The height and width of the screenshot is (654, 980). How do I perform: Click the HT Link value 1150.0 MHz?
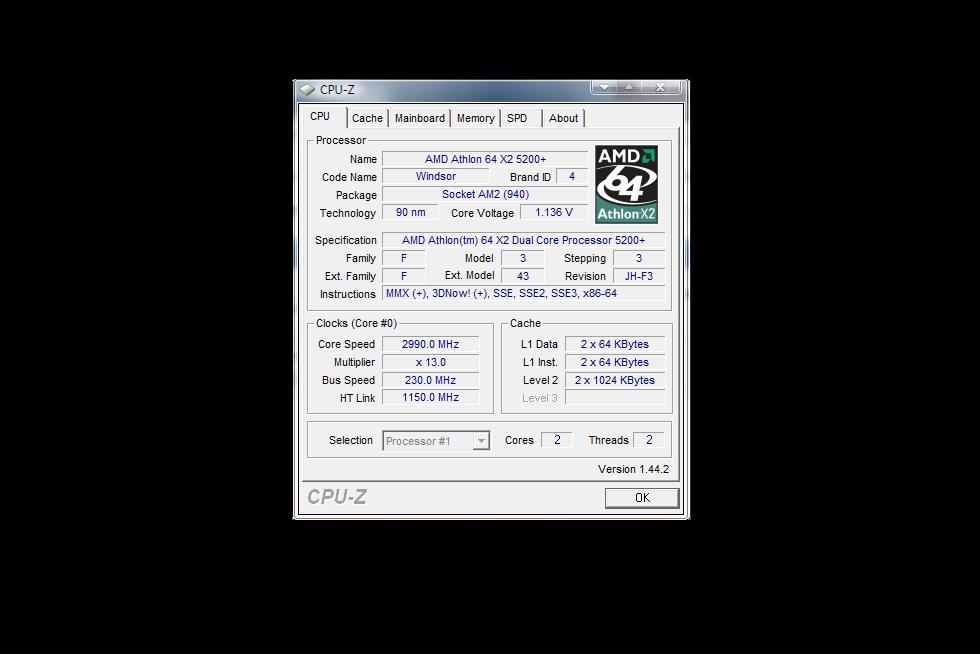(431, 398)
